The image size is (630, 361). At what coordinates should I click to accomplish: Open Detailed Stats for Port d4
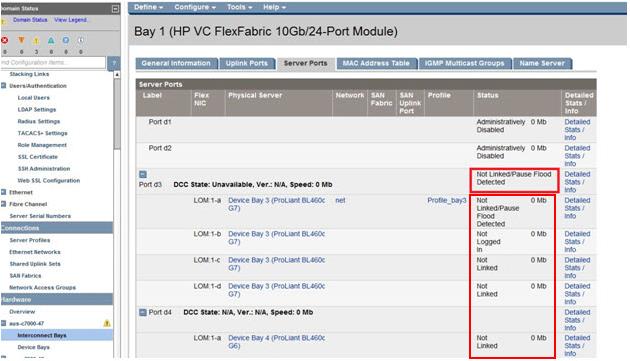[577, 320]
